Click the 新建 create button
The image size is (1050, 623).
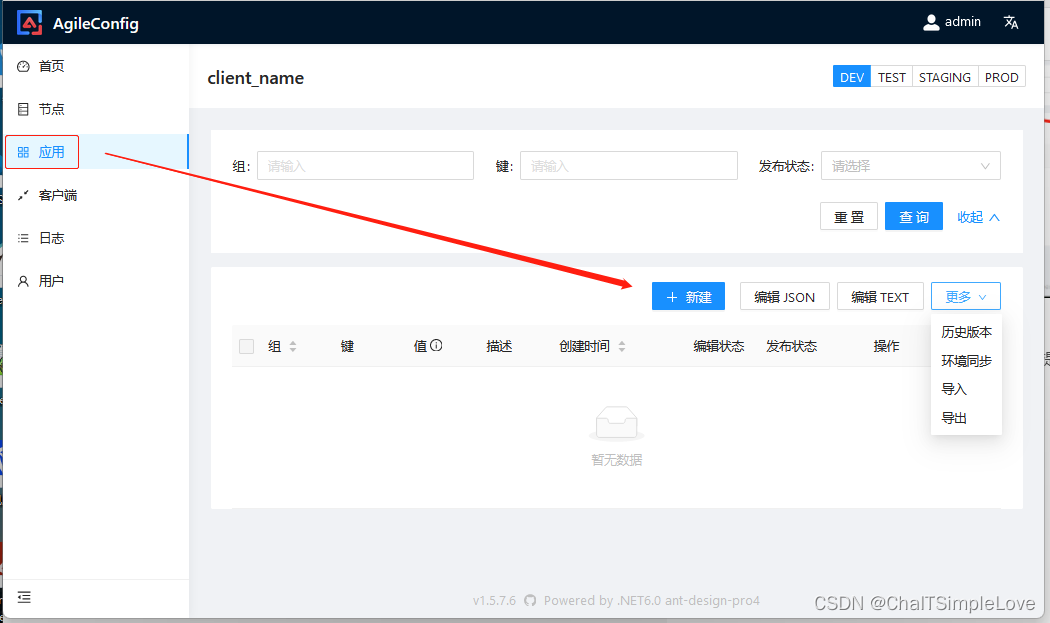[x=688, y=296]
